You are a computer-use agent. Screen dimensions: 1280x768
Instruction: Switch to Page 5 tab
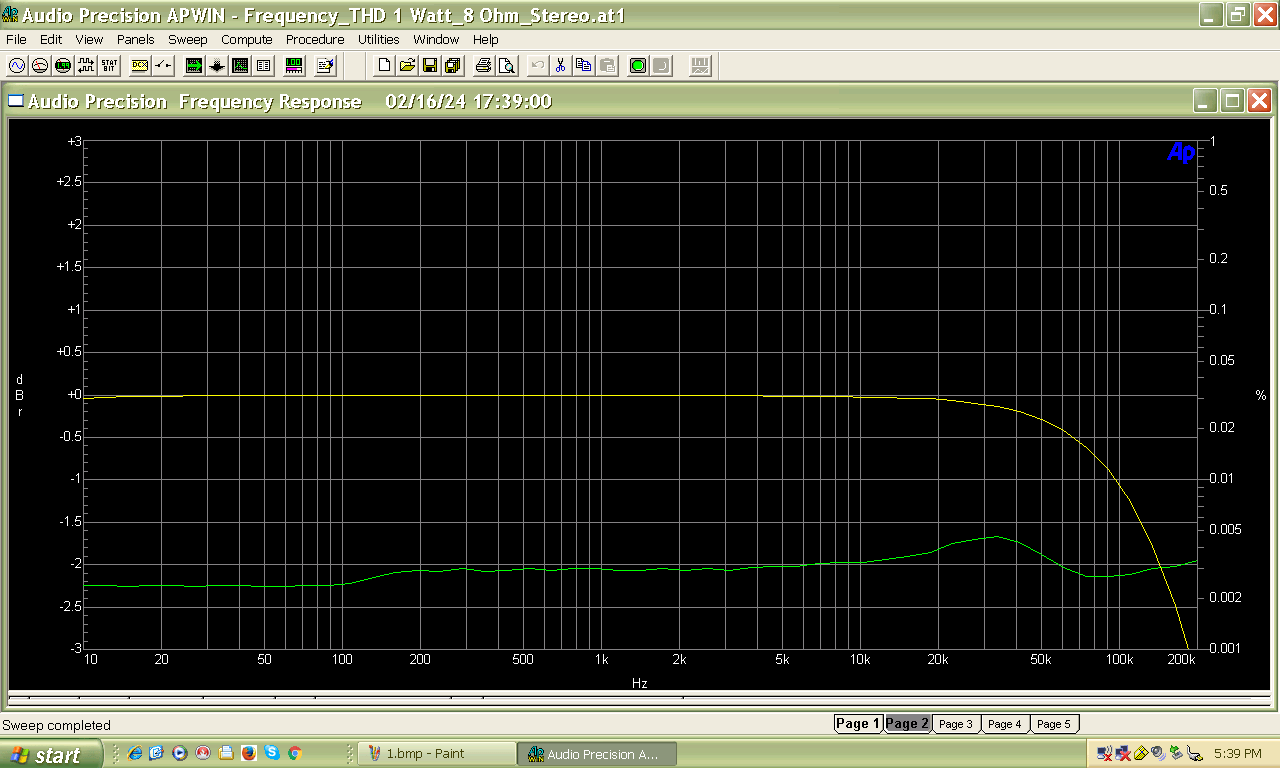[1053, 724]
